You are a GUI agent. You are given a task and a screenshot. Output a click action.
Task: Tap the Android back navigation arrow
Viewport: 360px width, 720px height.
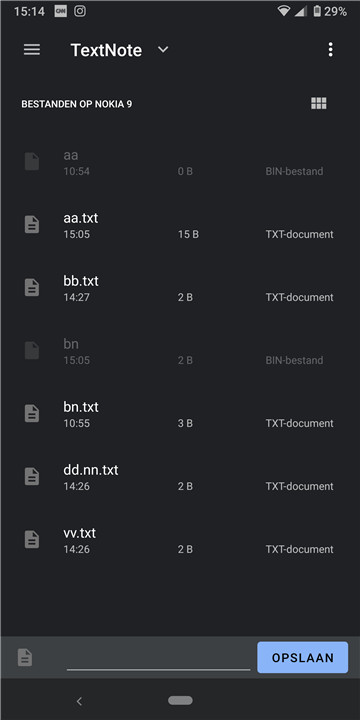(x=79, y=701)
